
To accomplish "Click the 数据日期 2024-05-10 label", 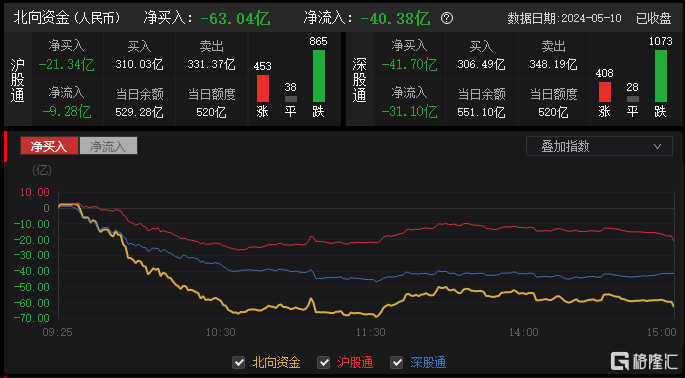I will 564,18.
